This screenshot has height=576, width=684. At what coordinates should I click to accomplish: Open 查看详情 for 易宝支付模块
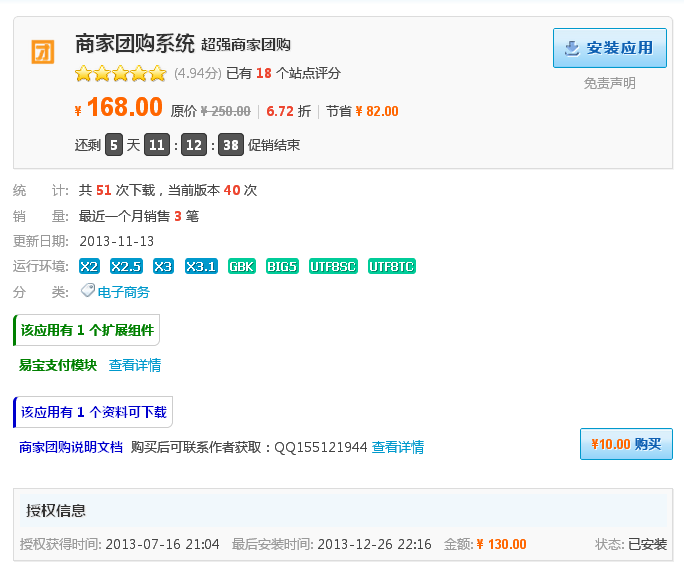pos(135,365)
